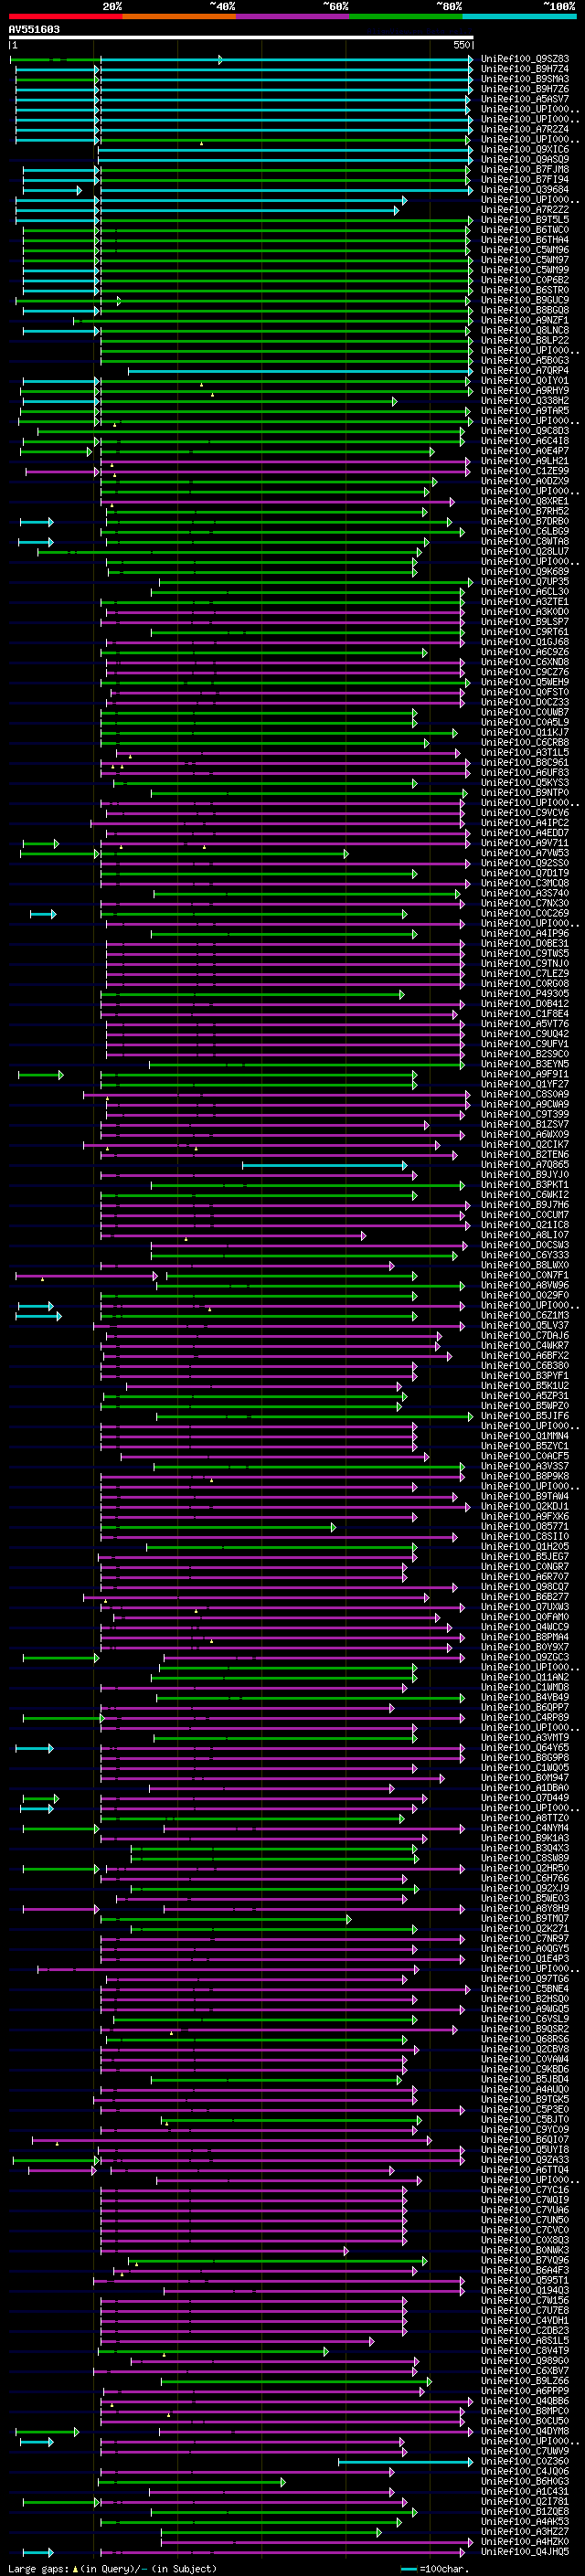
Task: Open hit UniRef100_Q1GJ68
Action: pos(525,642)
